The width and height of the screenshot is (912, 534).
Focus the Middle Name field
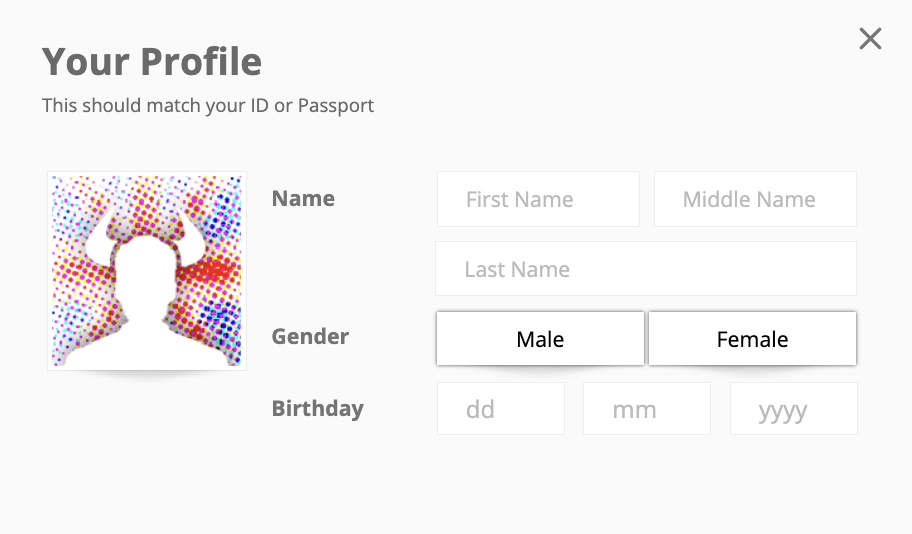[x=755, y=199]
